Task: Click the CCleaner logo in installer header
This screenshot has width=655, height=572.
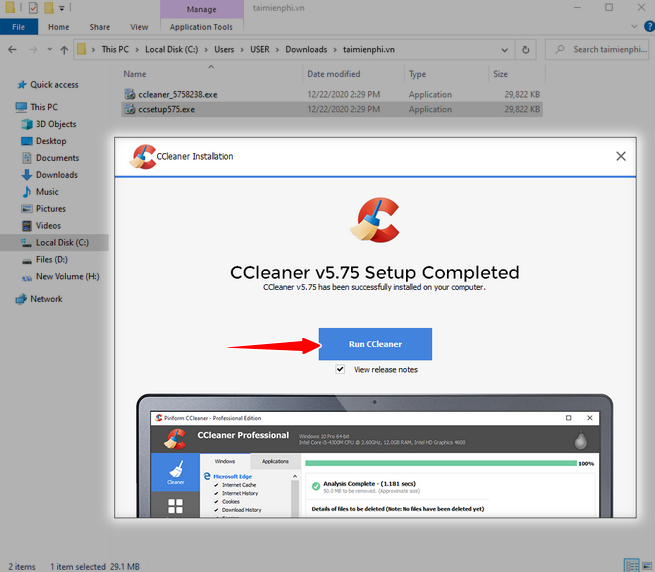Action: (x=143, y=156)
